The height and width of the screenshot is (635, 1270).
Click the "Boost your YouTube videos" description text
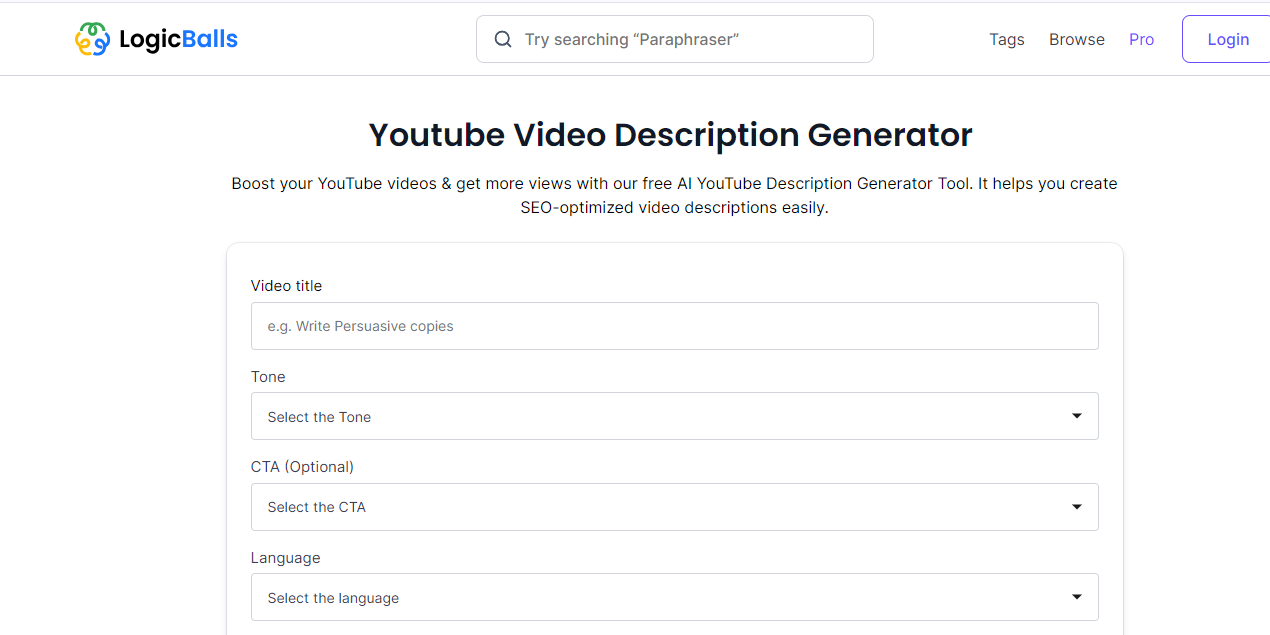[675, 196]
